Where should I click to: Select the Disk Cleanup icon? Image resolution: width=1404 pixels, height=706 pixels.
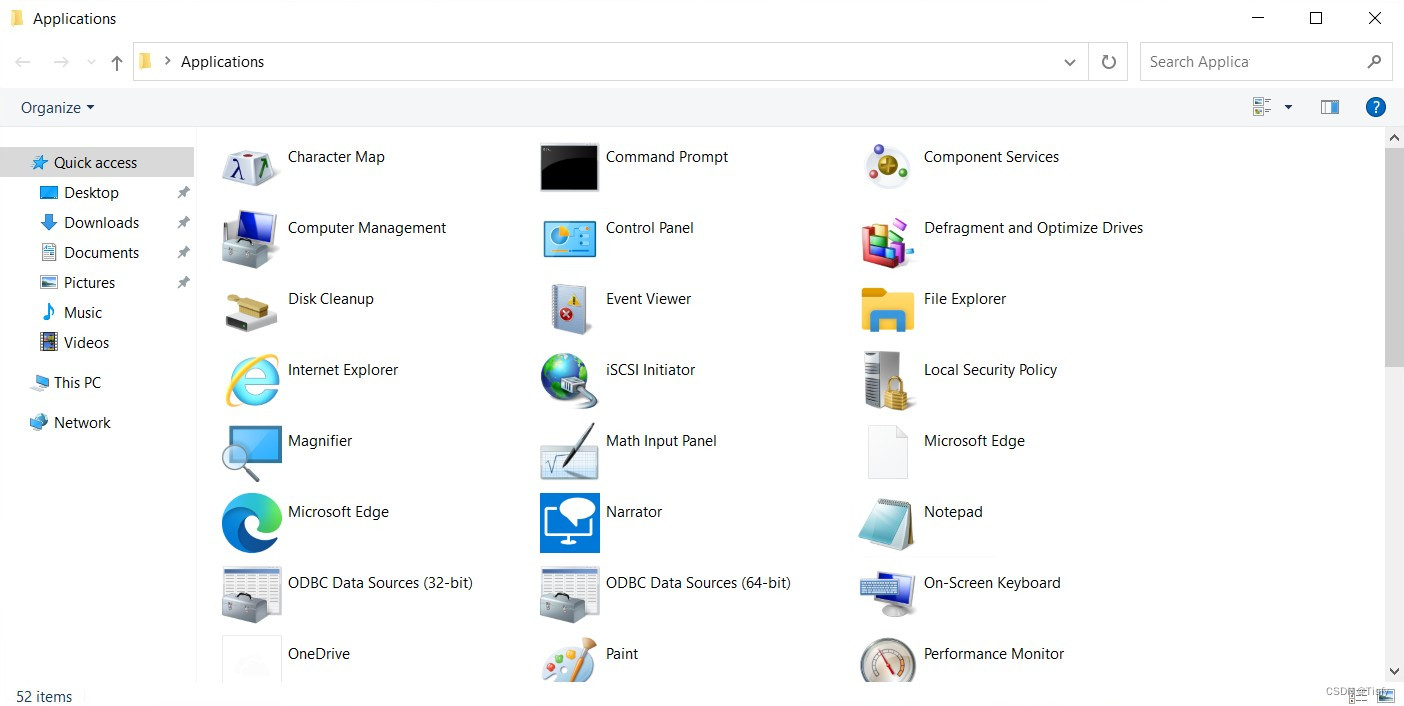click(250, 310)
